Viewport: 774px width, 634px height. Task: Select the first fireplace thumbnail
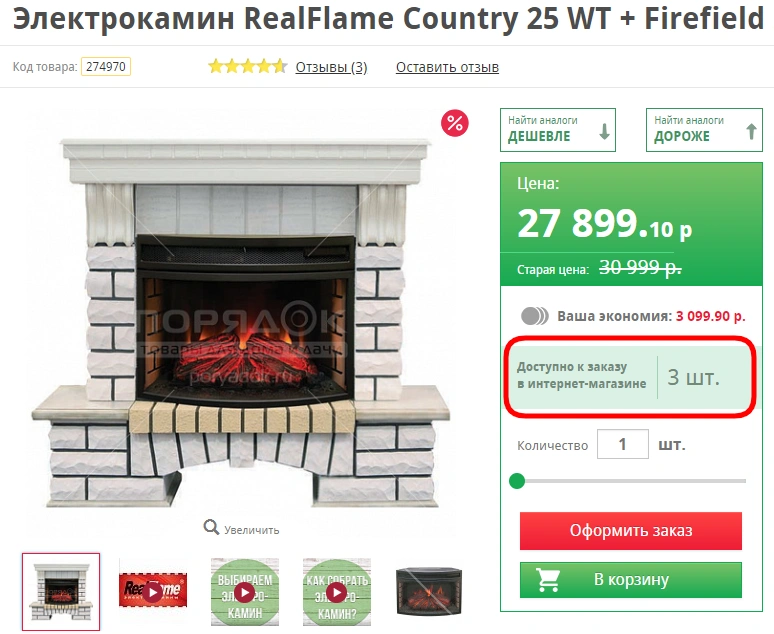[x=61, y=592]
